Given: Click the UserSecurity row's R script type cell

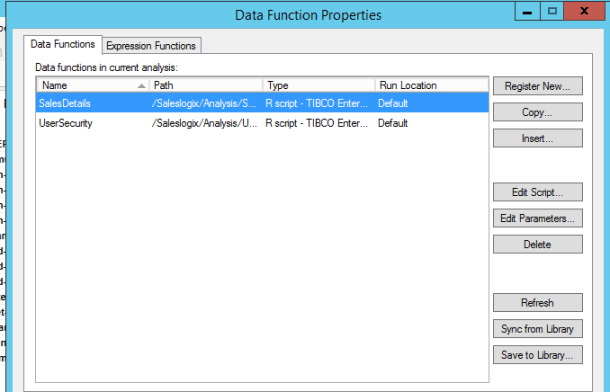Looking at the screenshot, I should click(316, 123).
